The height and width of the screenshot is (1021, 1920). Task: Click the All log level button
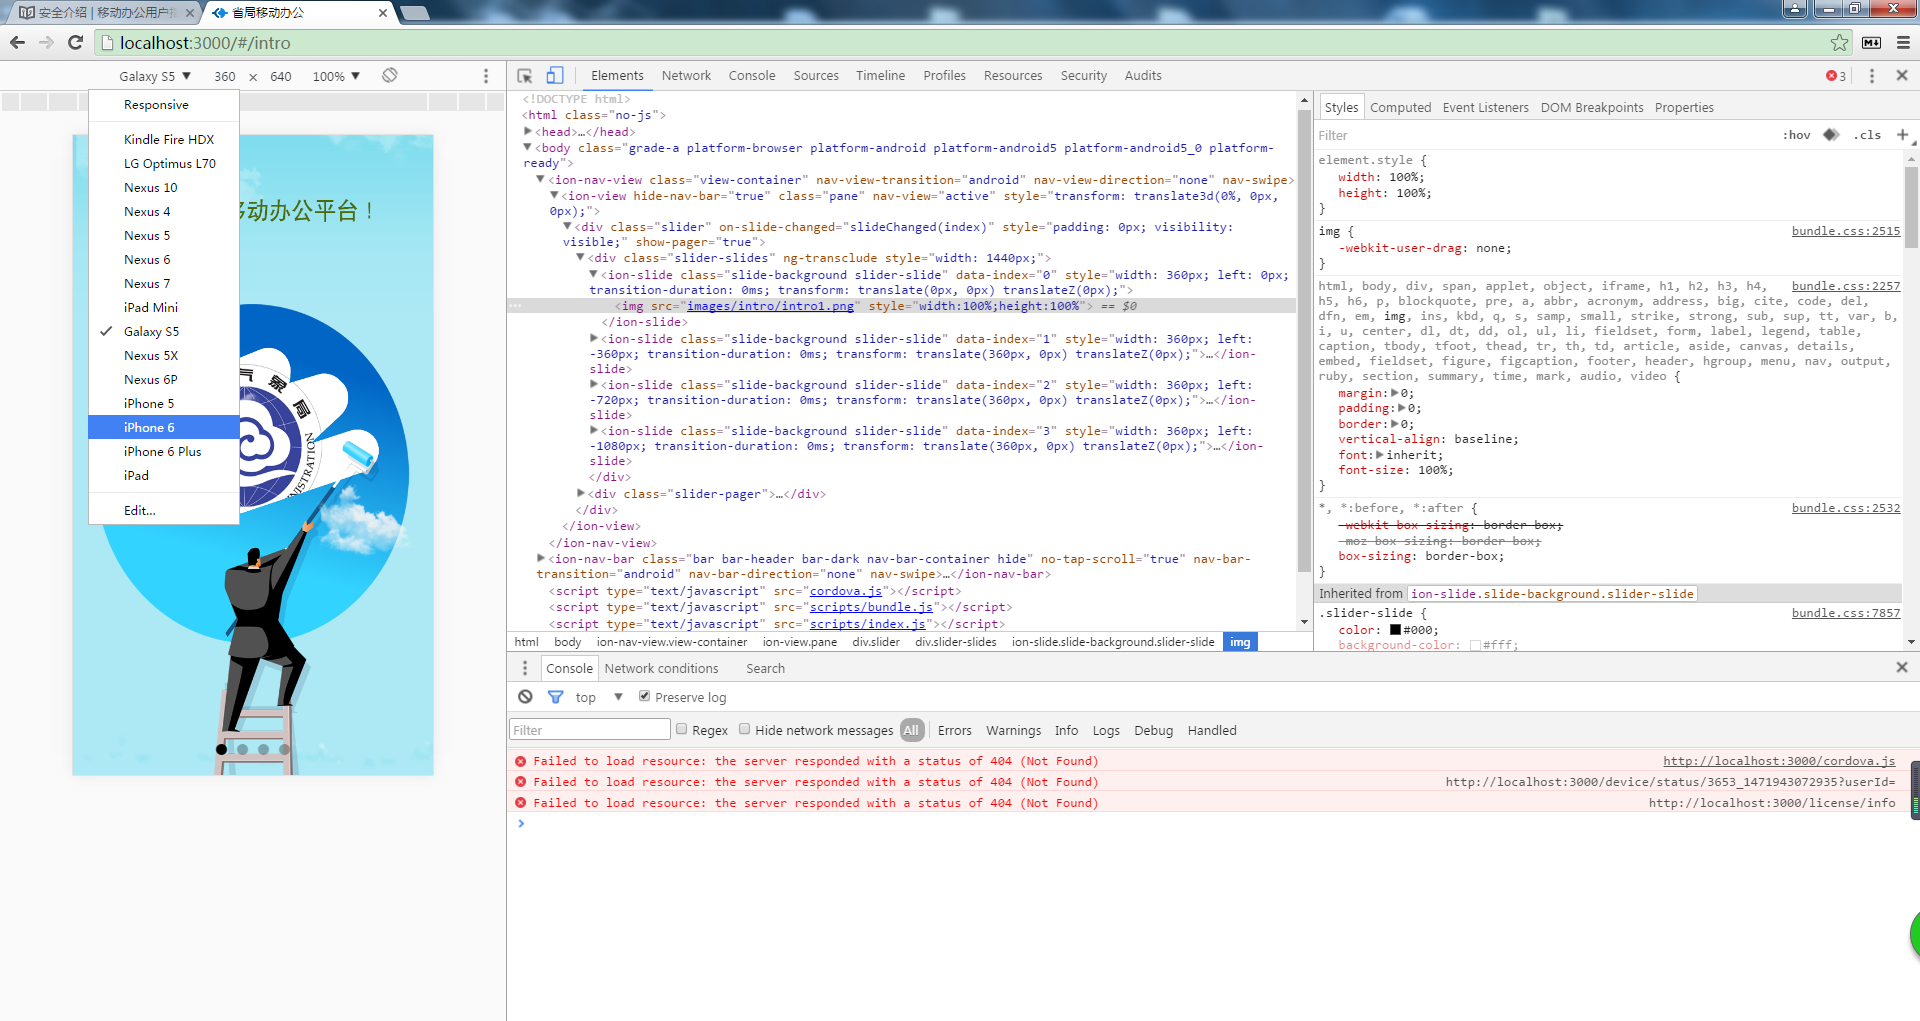click(x=911, y=730)
